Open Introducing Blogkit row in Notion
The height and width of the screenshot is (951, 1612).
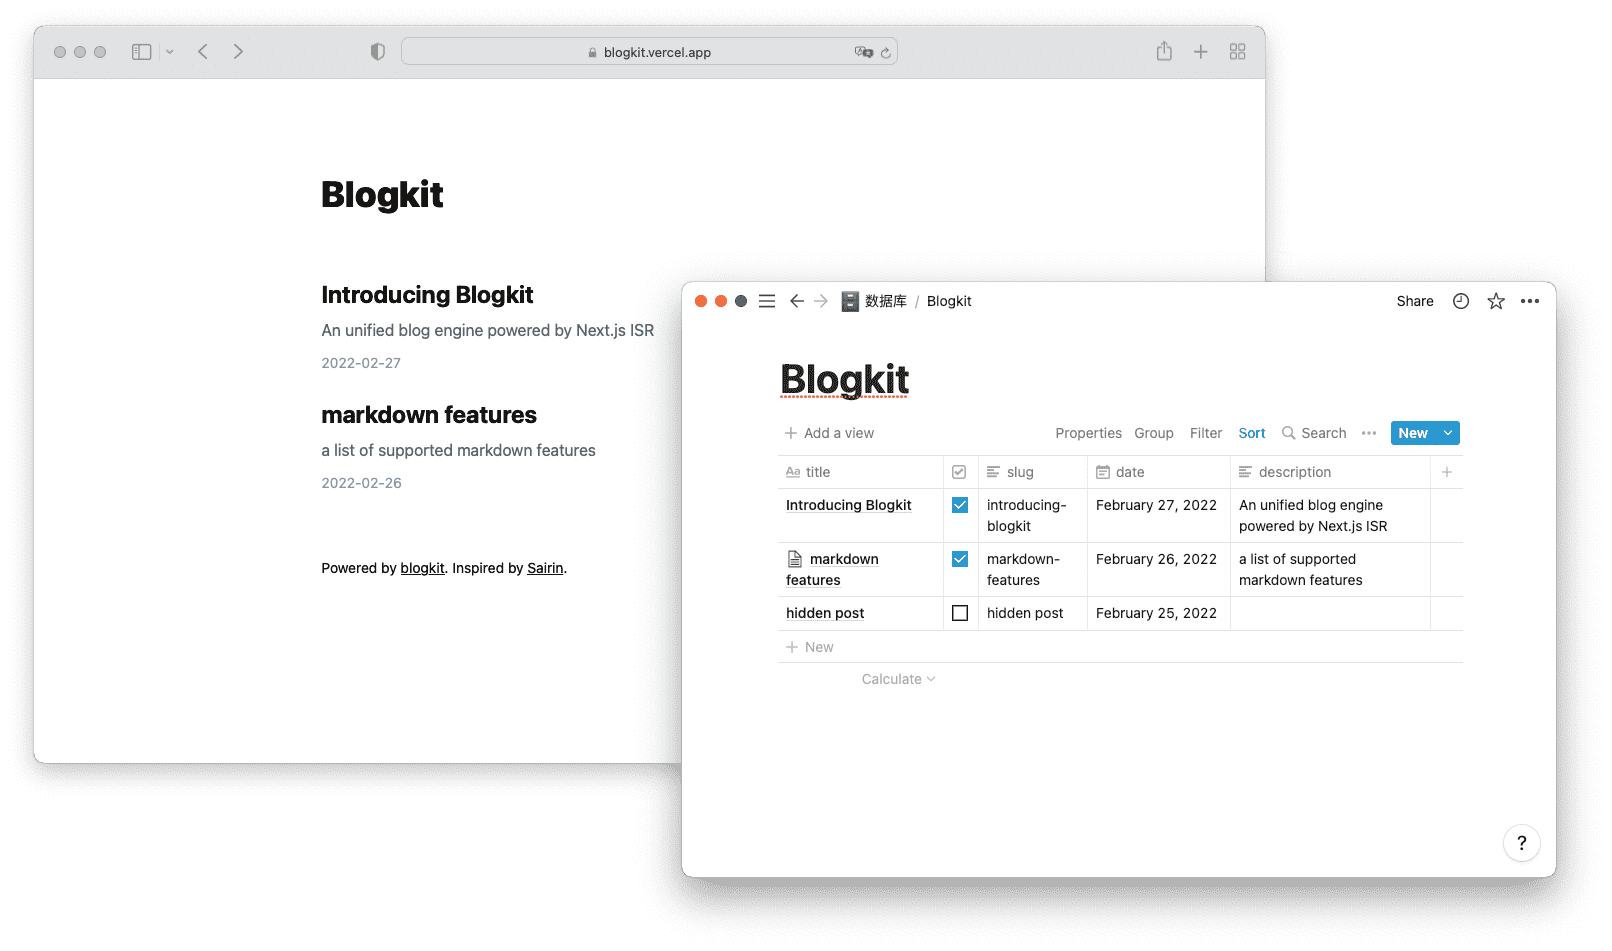848,505
